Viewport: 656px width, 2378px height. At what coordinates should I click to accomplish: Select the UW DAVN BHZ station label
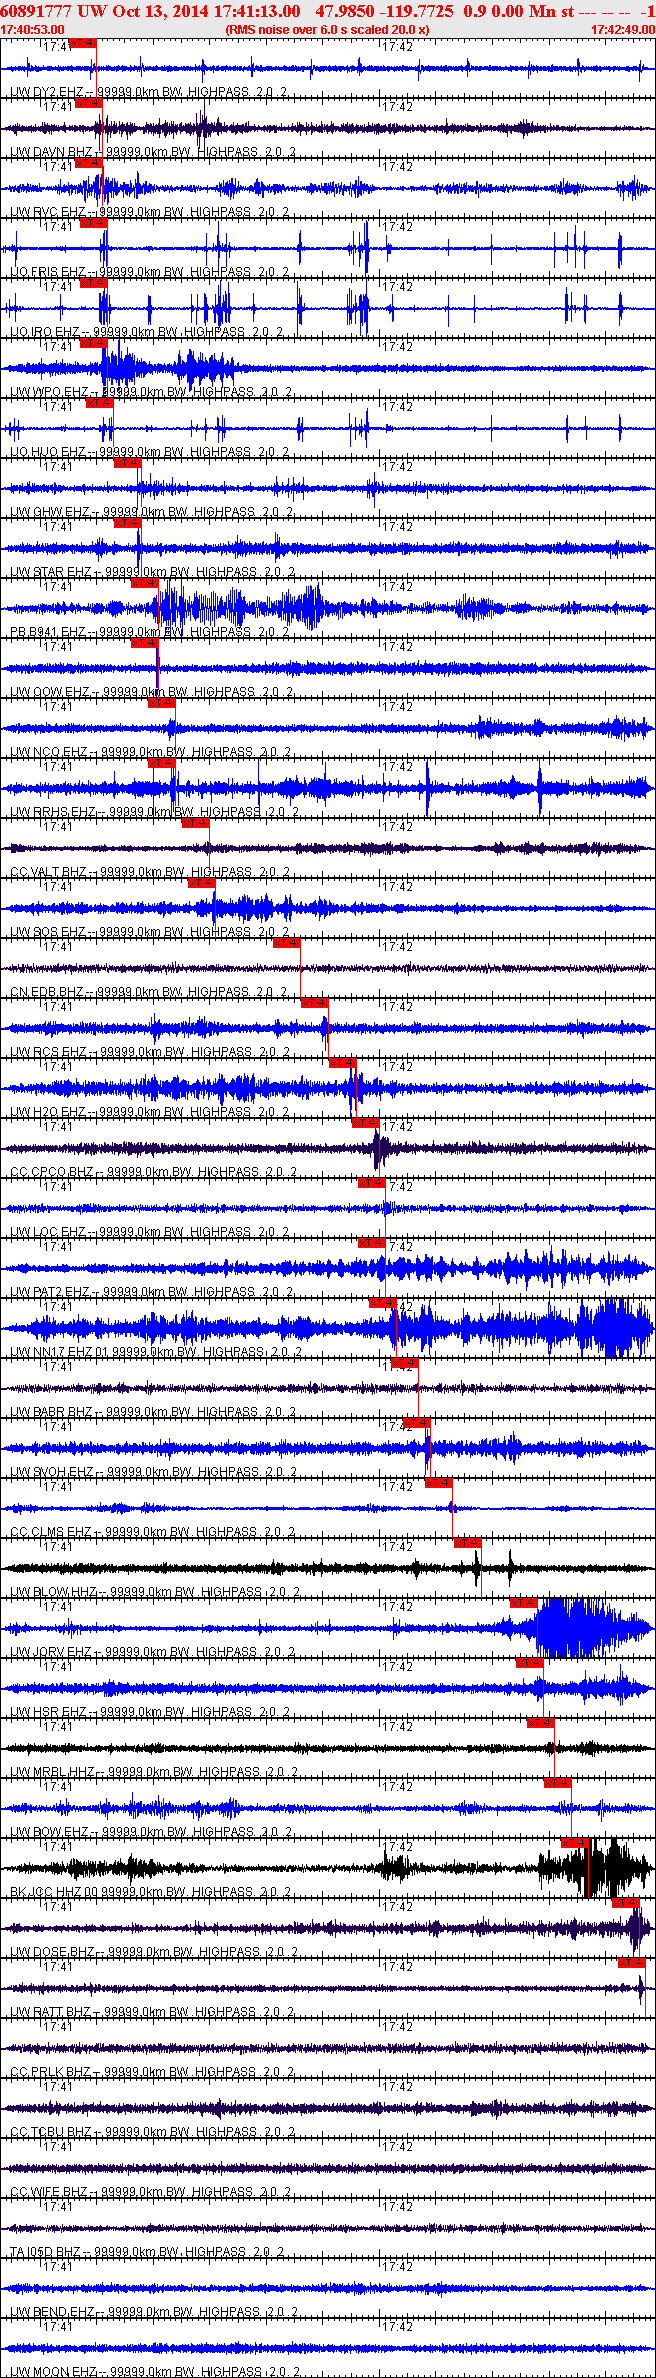[x=50, y=152]
